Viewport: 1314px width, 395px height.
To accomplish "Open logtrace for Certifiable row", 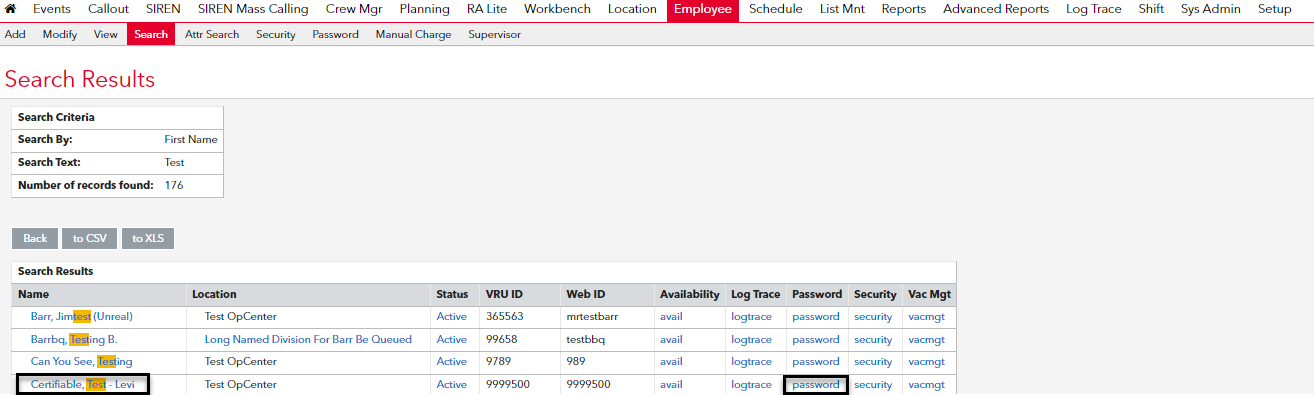I will coord(751,385).
